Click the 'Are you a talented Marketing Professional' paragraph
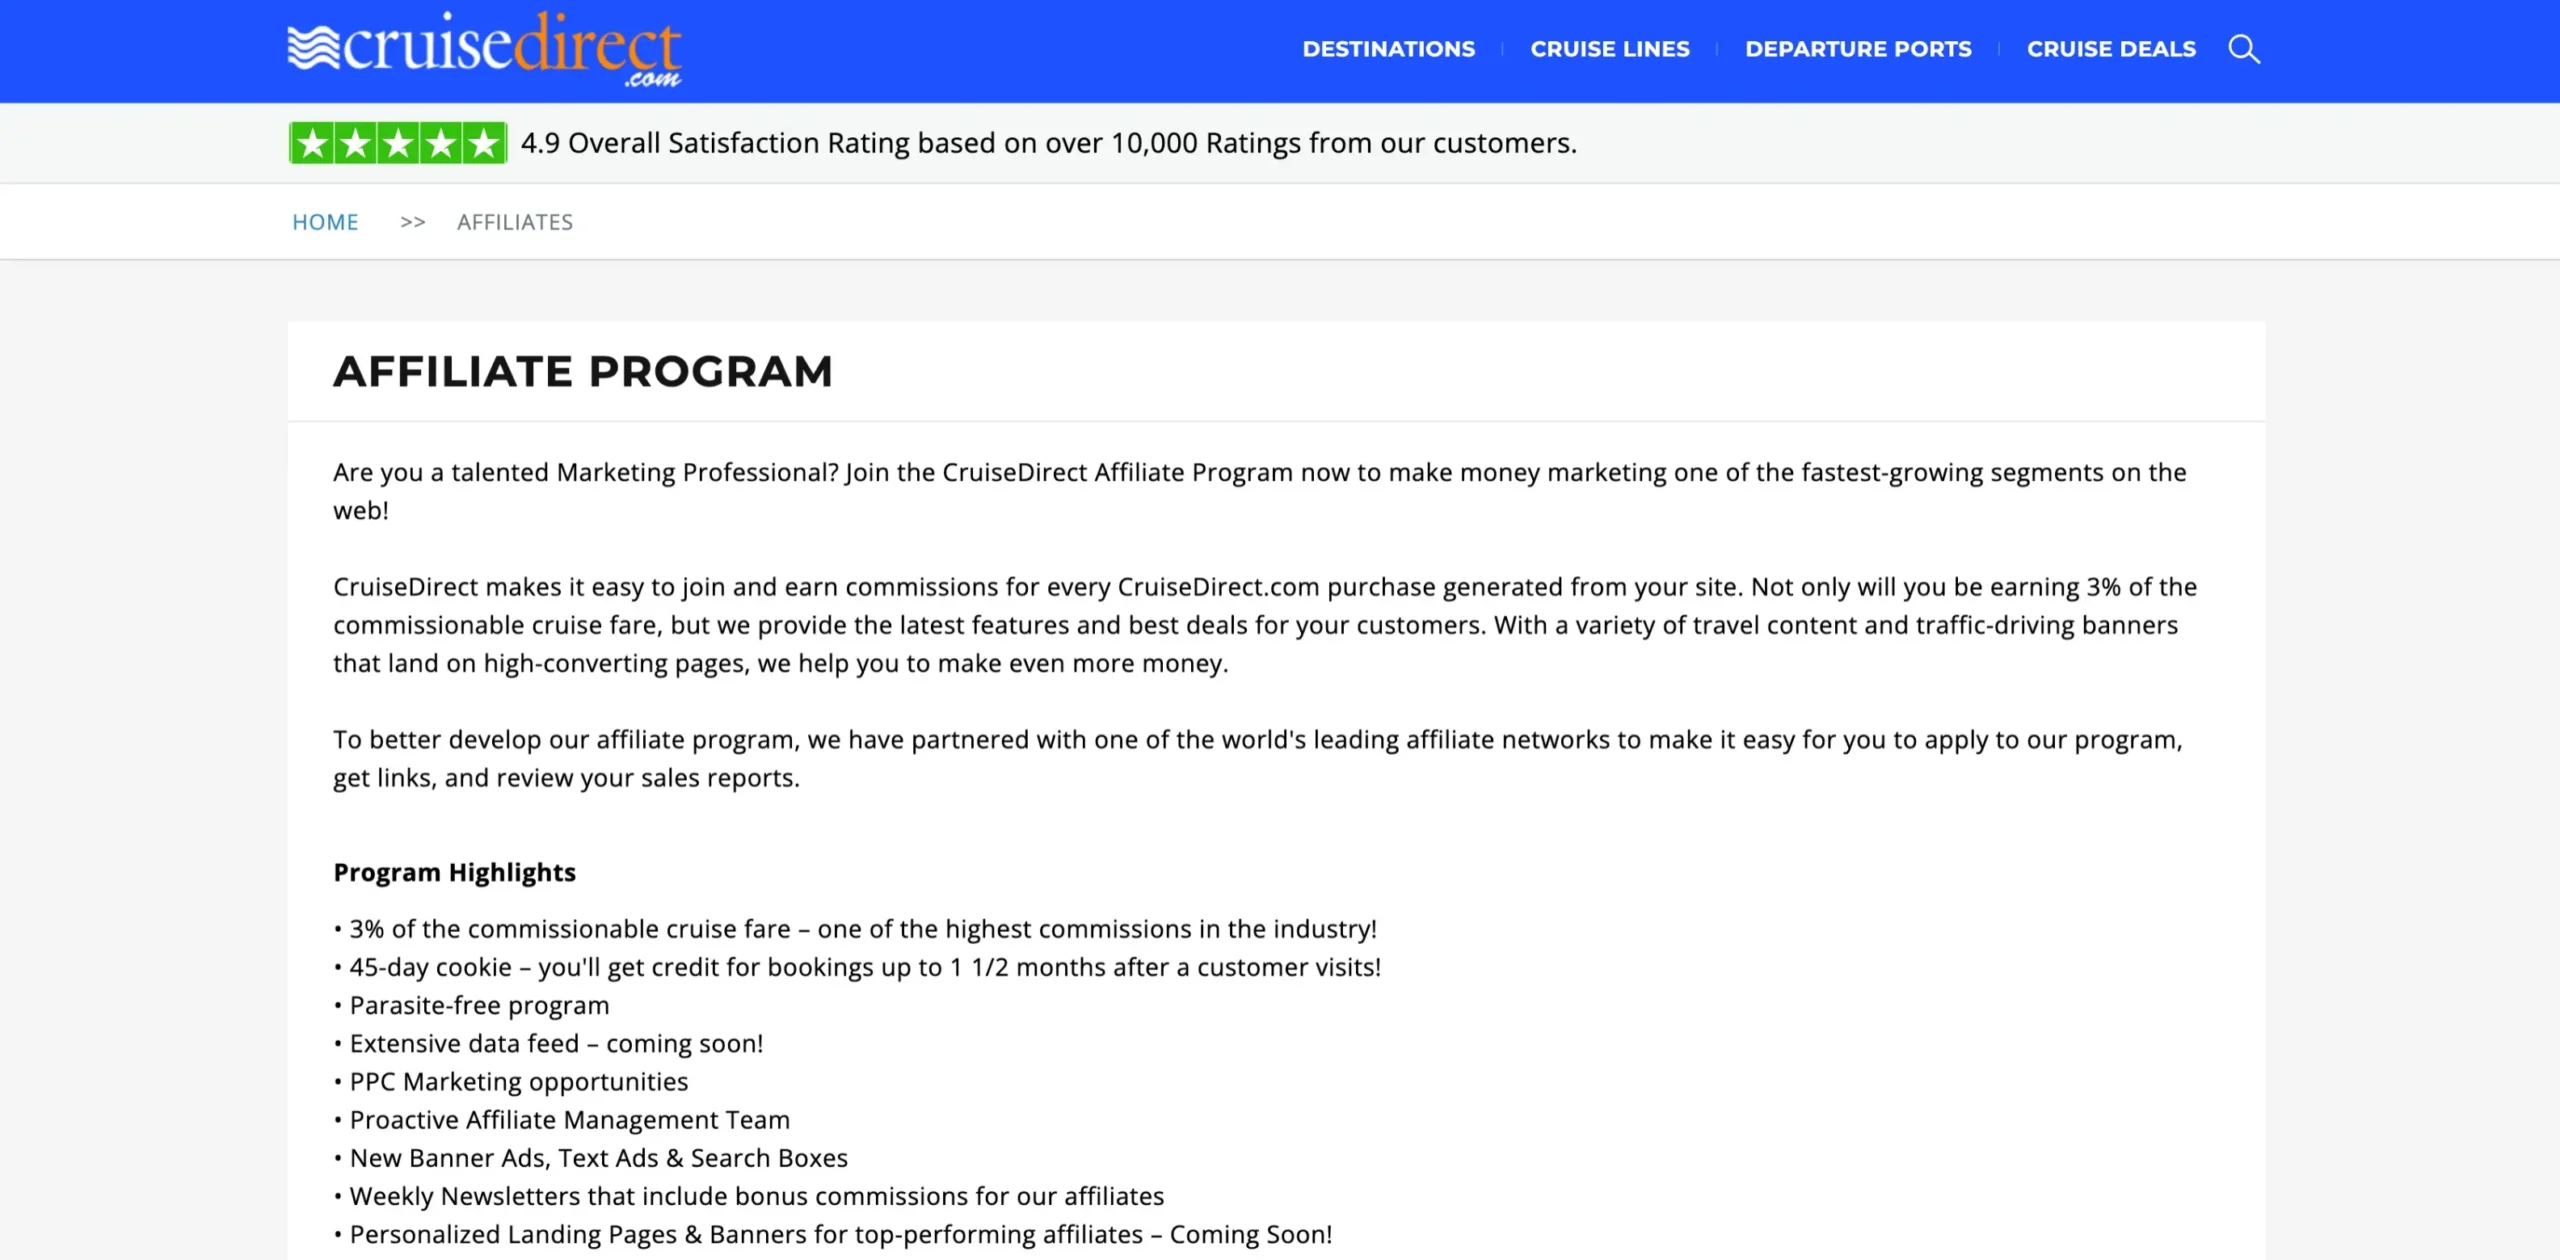The height and width of the screenshot is (1260, 2560). tap(1260, 491)
